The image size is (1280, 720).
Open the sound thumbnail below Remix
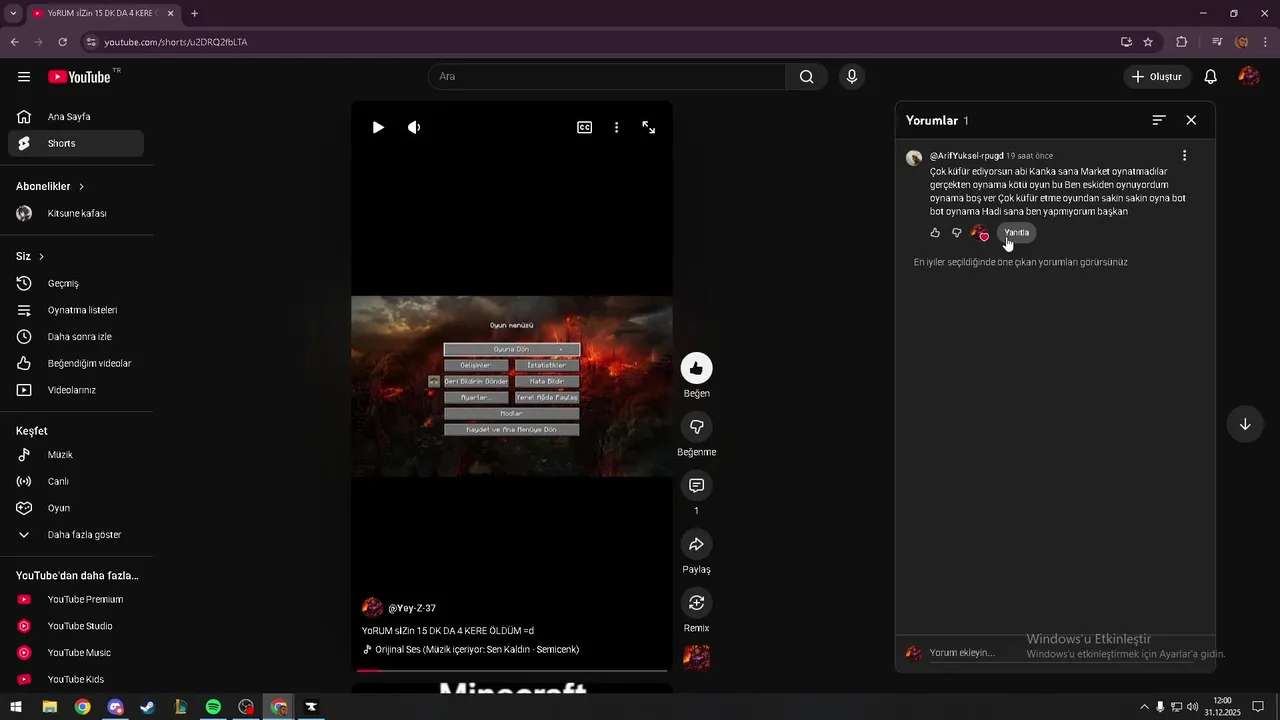(696, 657)
